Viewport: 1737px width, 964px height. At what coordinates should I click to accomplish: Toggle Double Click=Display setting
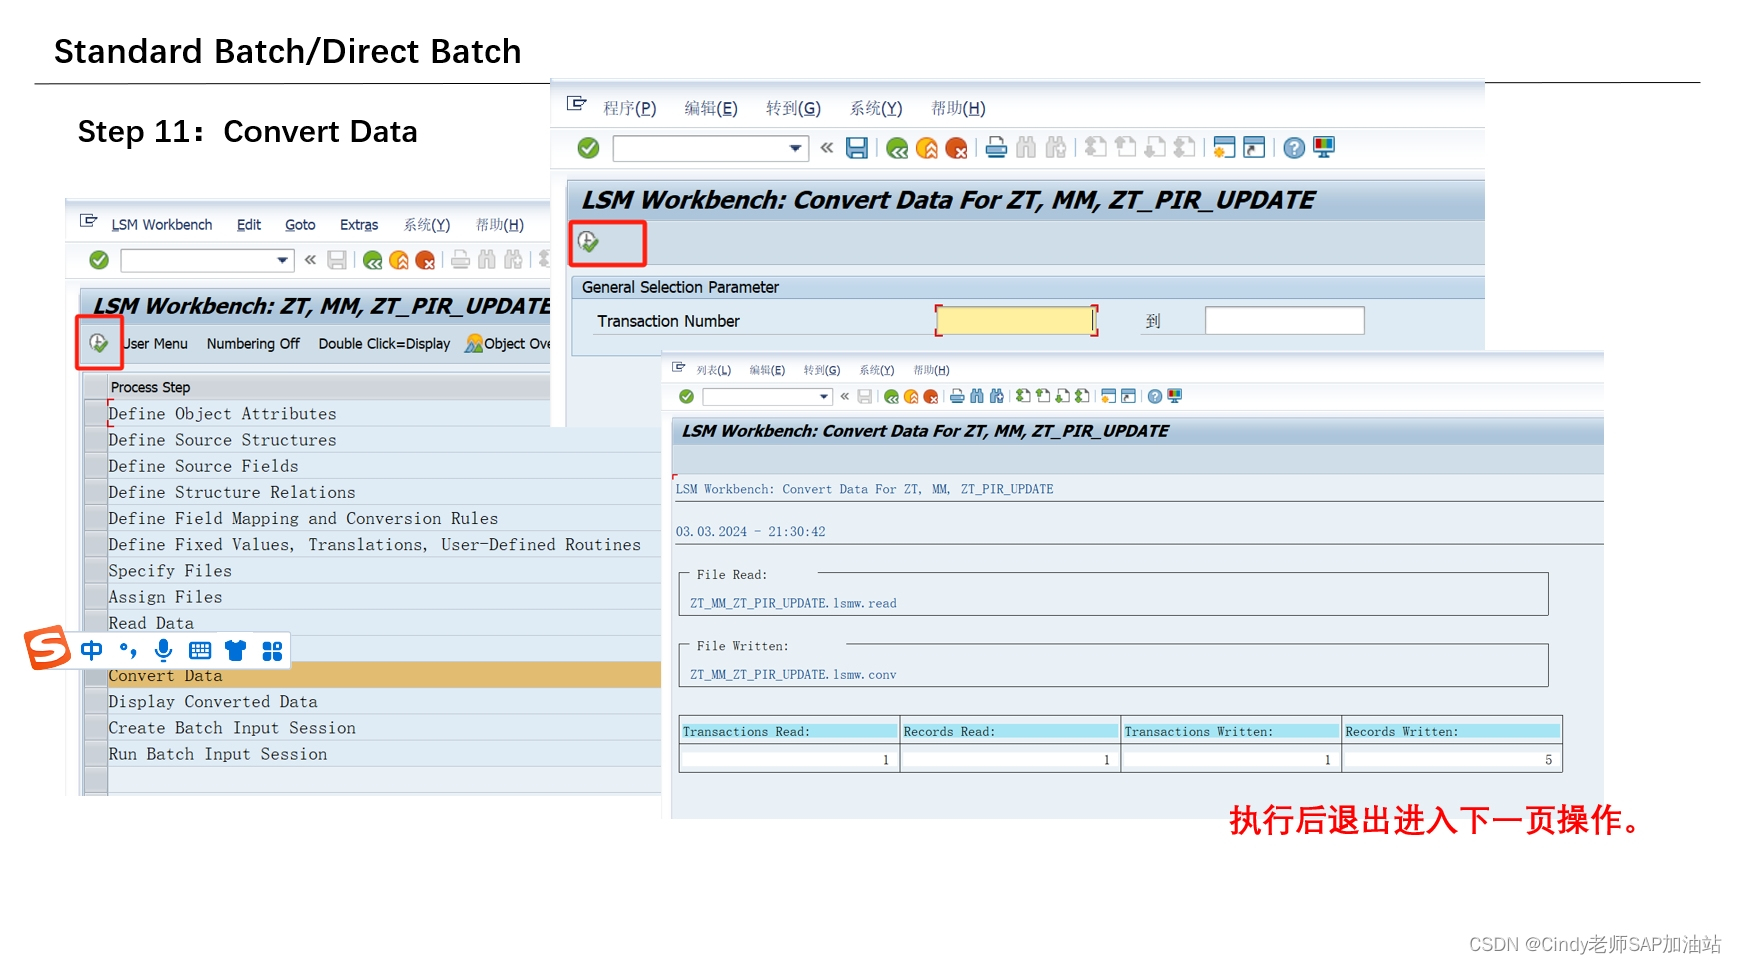click(384, 344)
